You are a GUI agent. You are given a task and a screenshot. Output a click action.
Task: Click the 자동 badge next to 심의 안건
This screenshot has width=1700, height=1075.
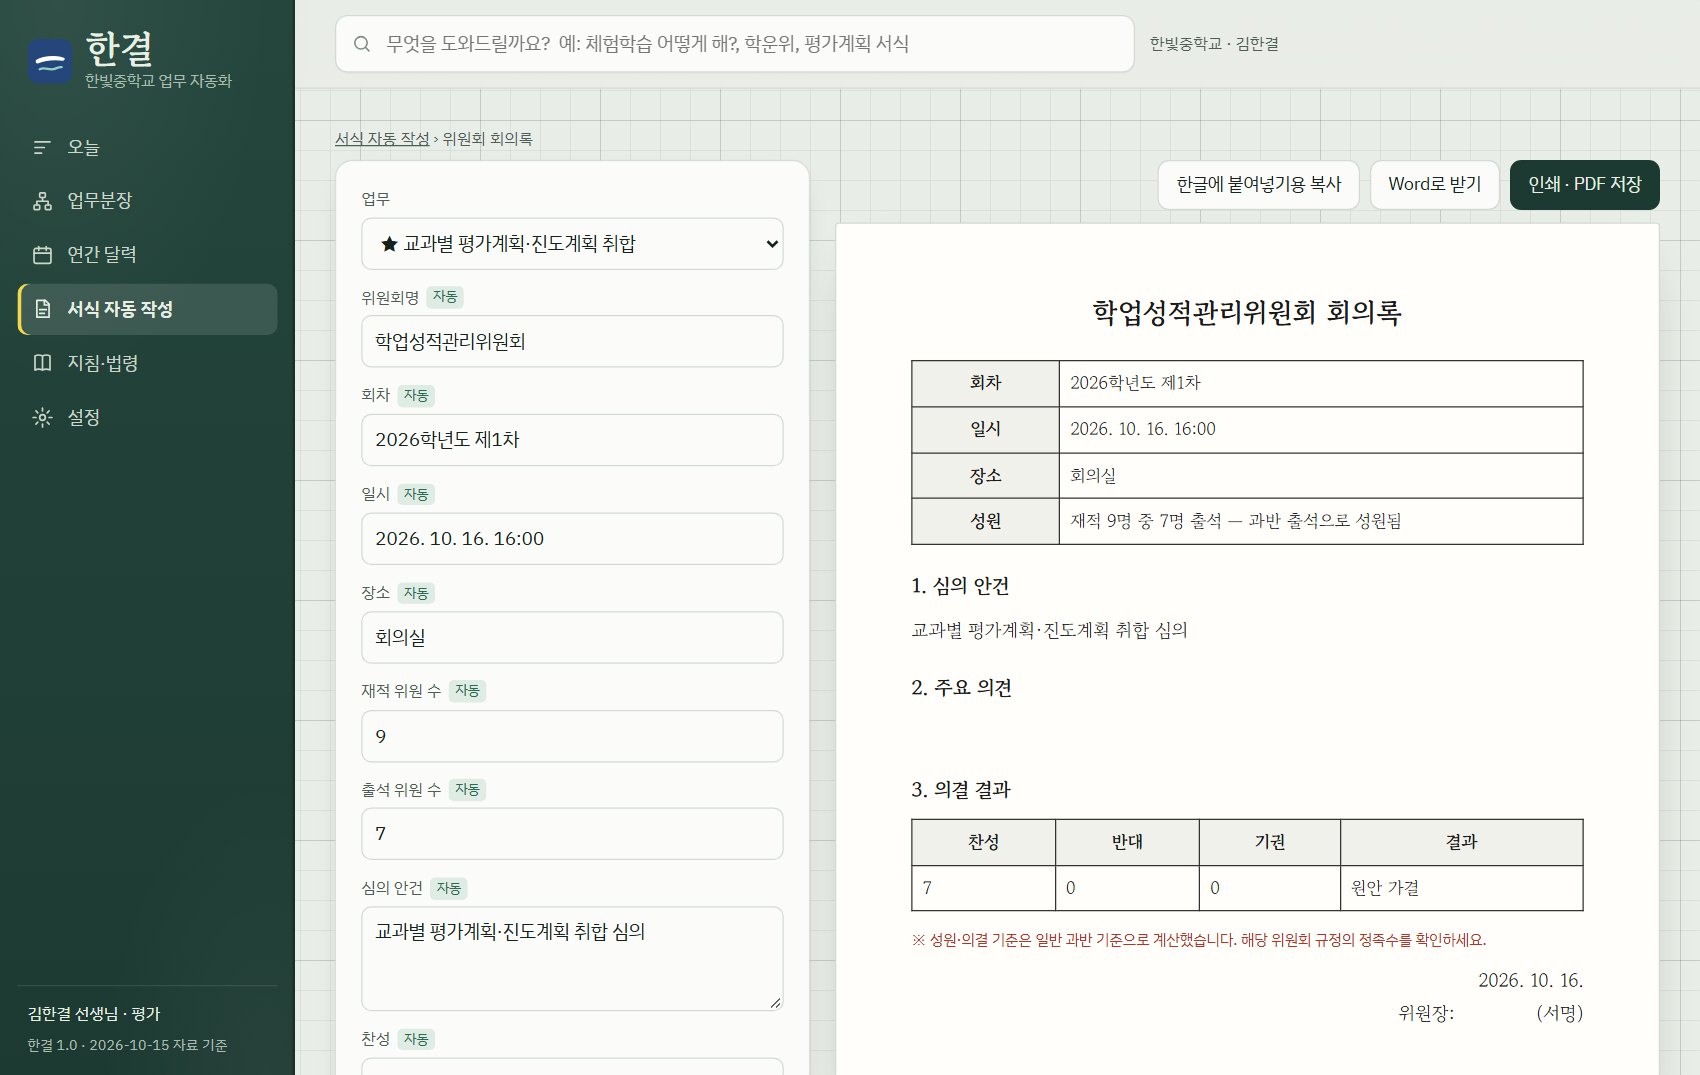pyautogui.click(x=449, y=888)
